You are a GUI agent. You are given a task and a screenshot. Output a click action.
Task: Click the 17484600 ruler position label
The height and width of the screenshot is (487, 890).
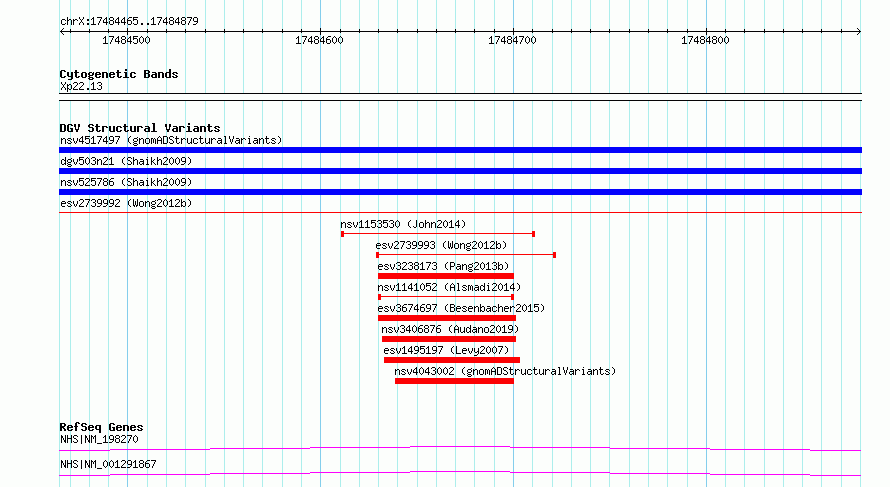click(x=319, y=40)
